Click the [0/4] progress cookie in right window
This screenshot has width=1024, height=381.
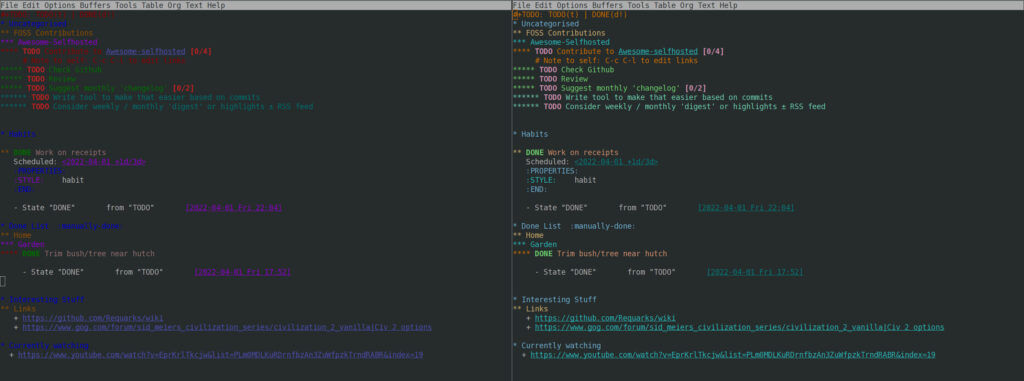pyautogui.click(x=712, y=51)
